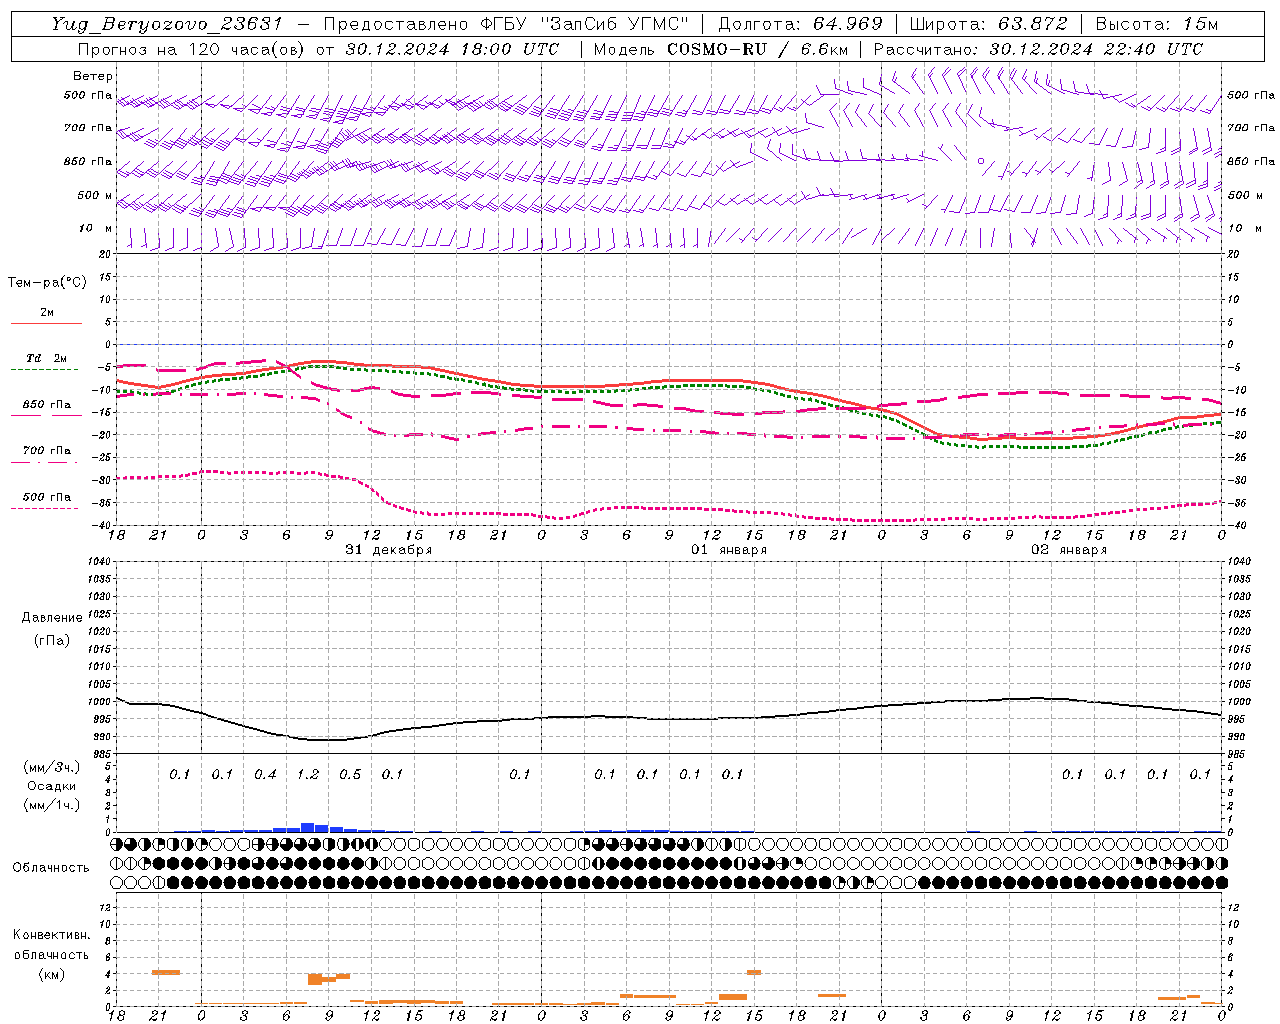The height and width of the screenshot is (1024, 1280).
Task: Click the 31 декабря date label
Action: tap(389, 550)
